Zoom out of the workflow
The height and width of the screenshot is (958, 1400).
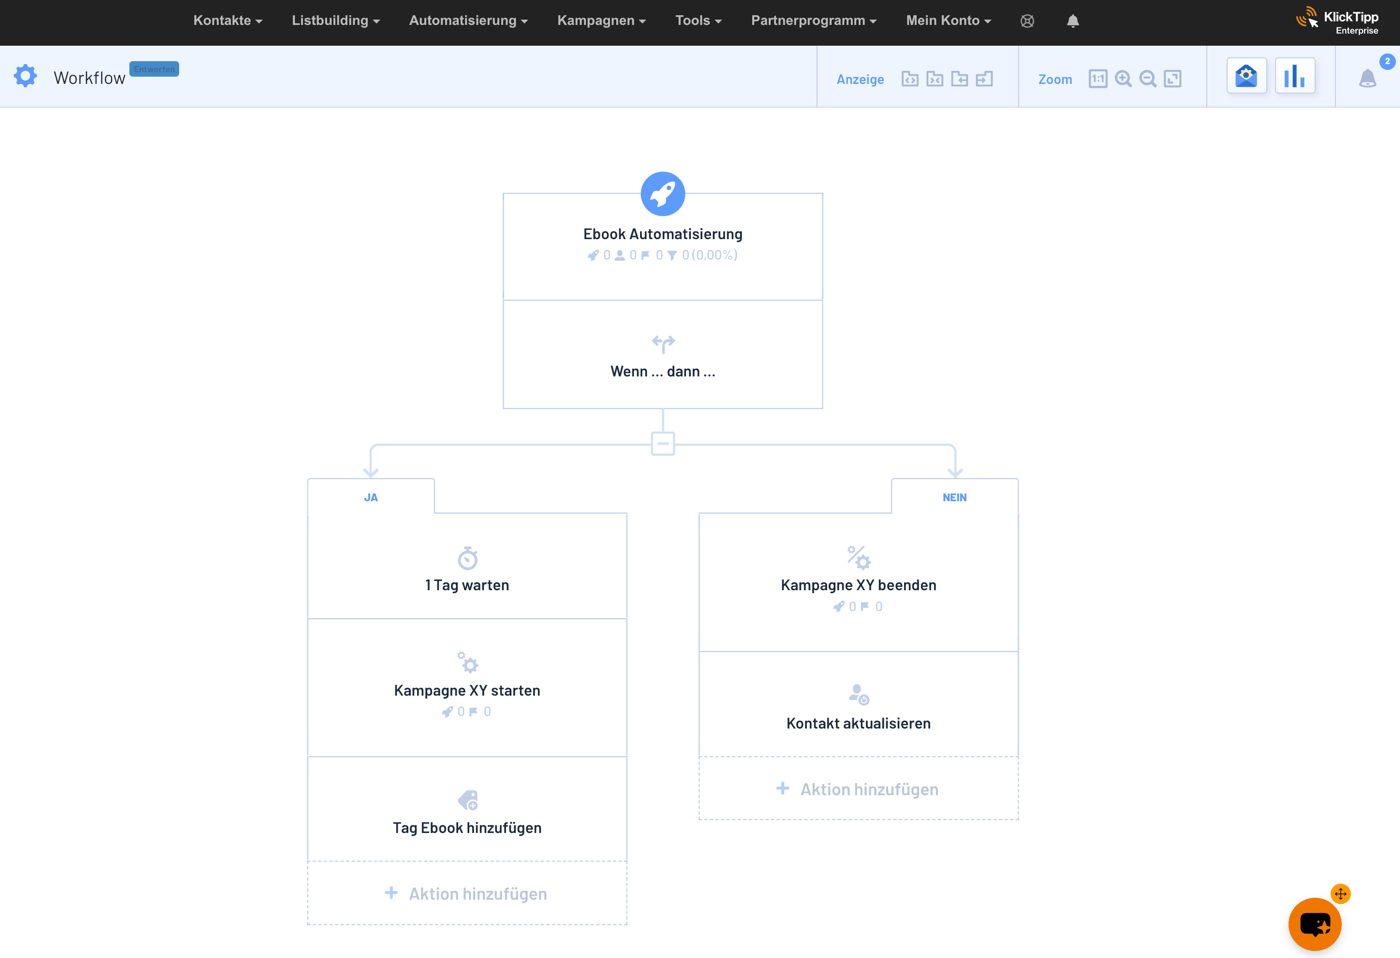point(1148,79)
